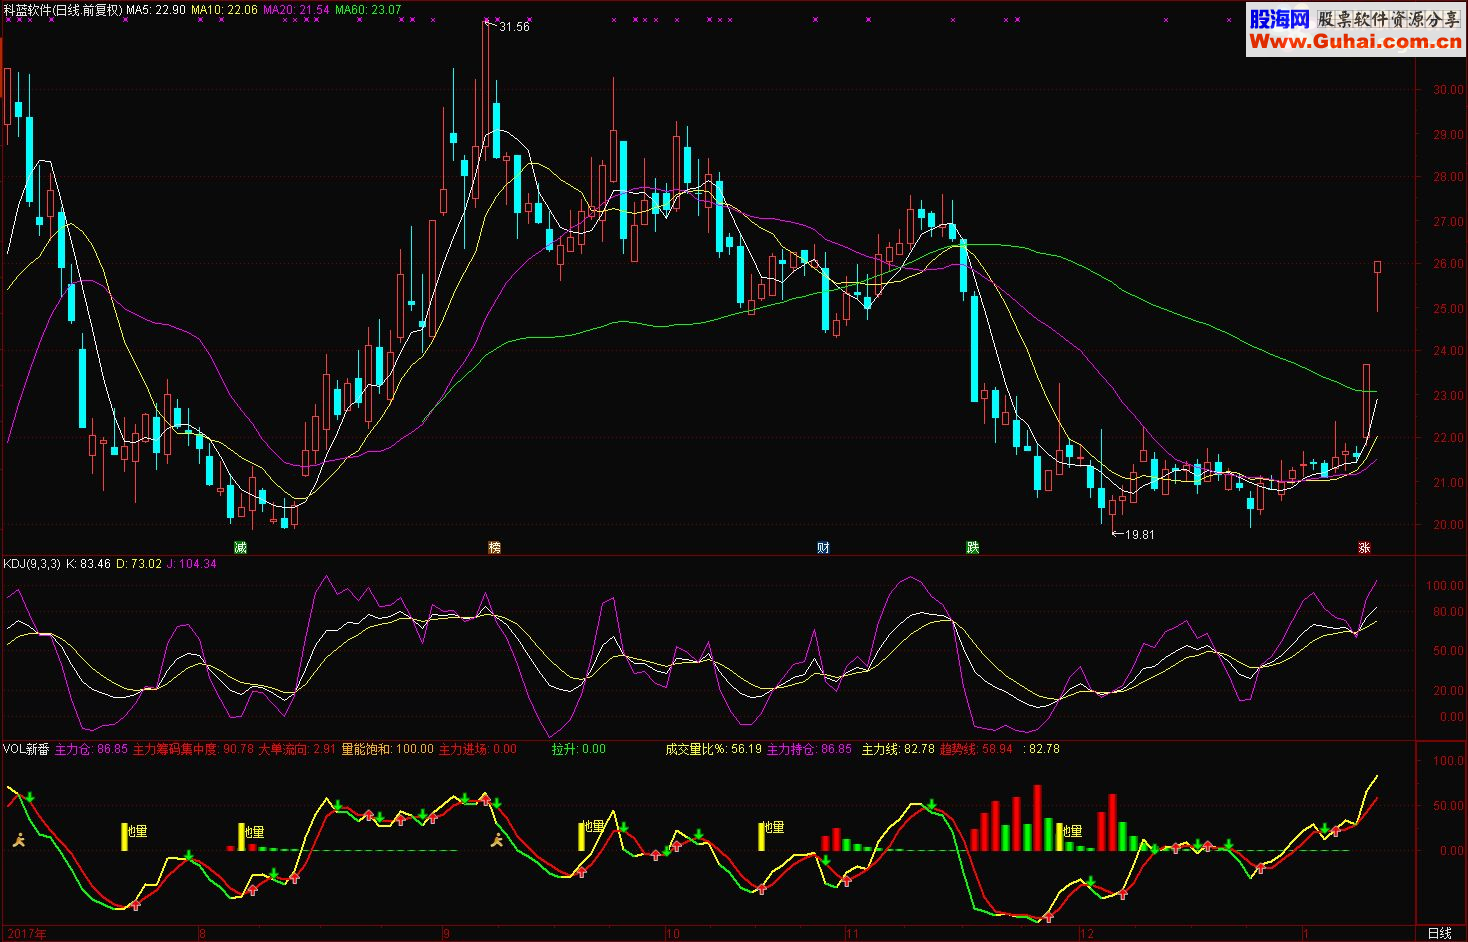The height and width of the screenshot is (942, 1468).
Task: Open the 日线 period selector
Action: click(1439, 933)
